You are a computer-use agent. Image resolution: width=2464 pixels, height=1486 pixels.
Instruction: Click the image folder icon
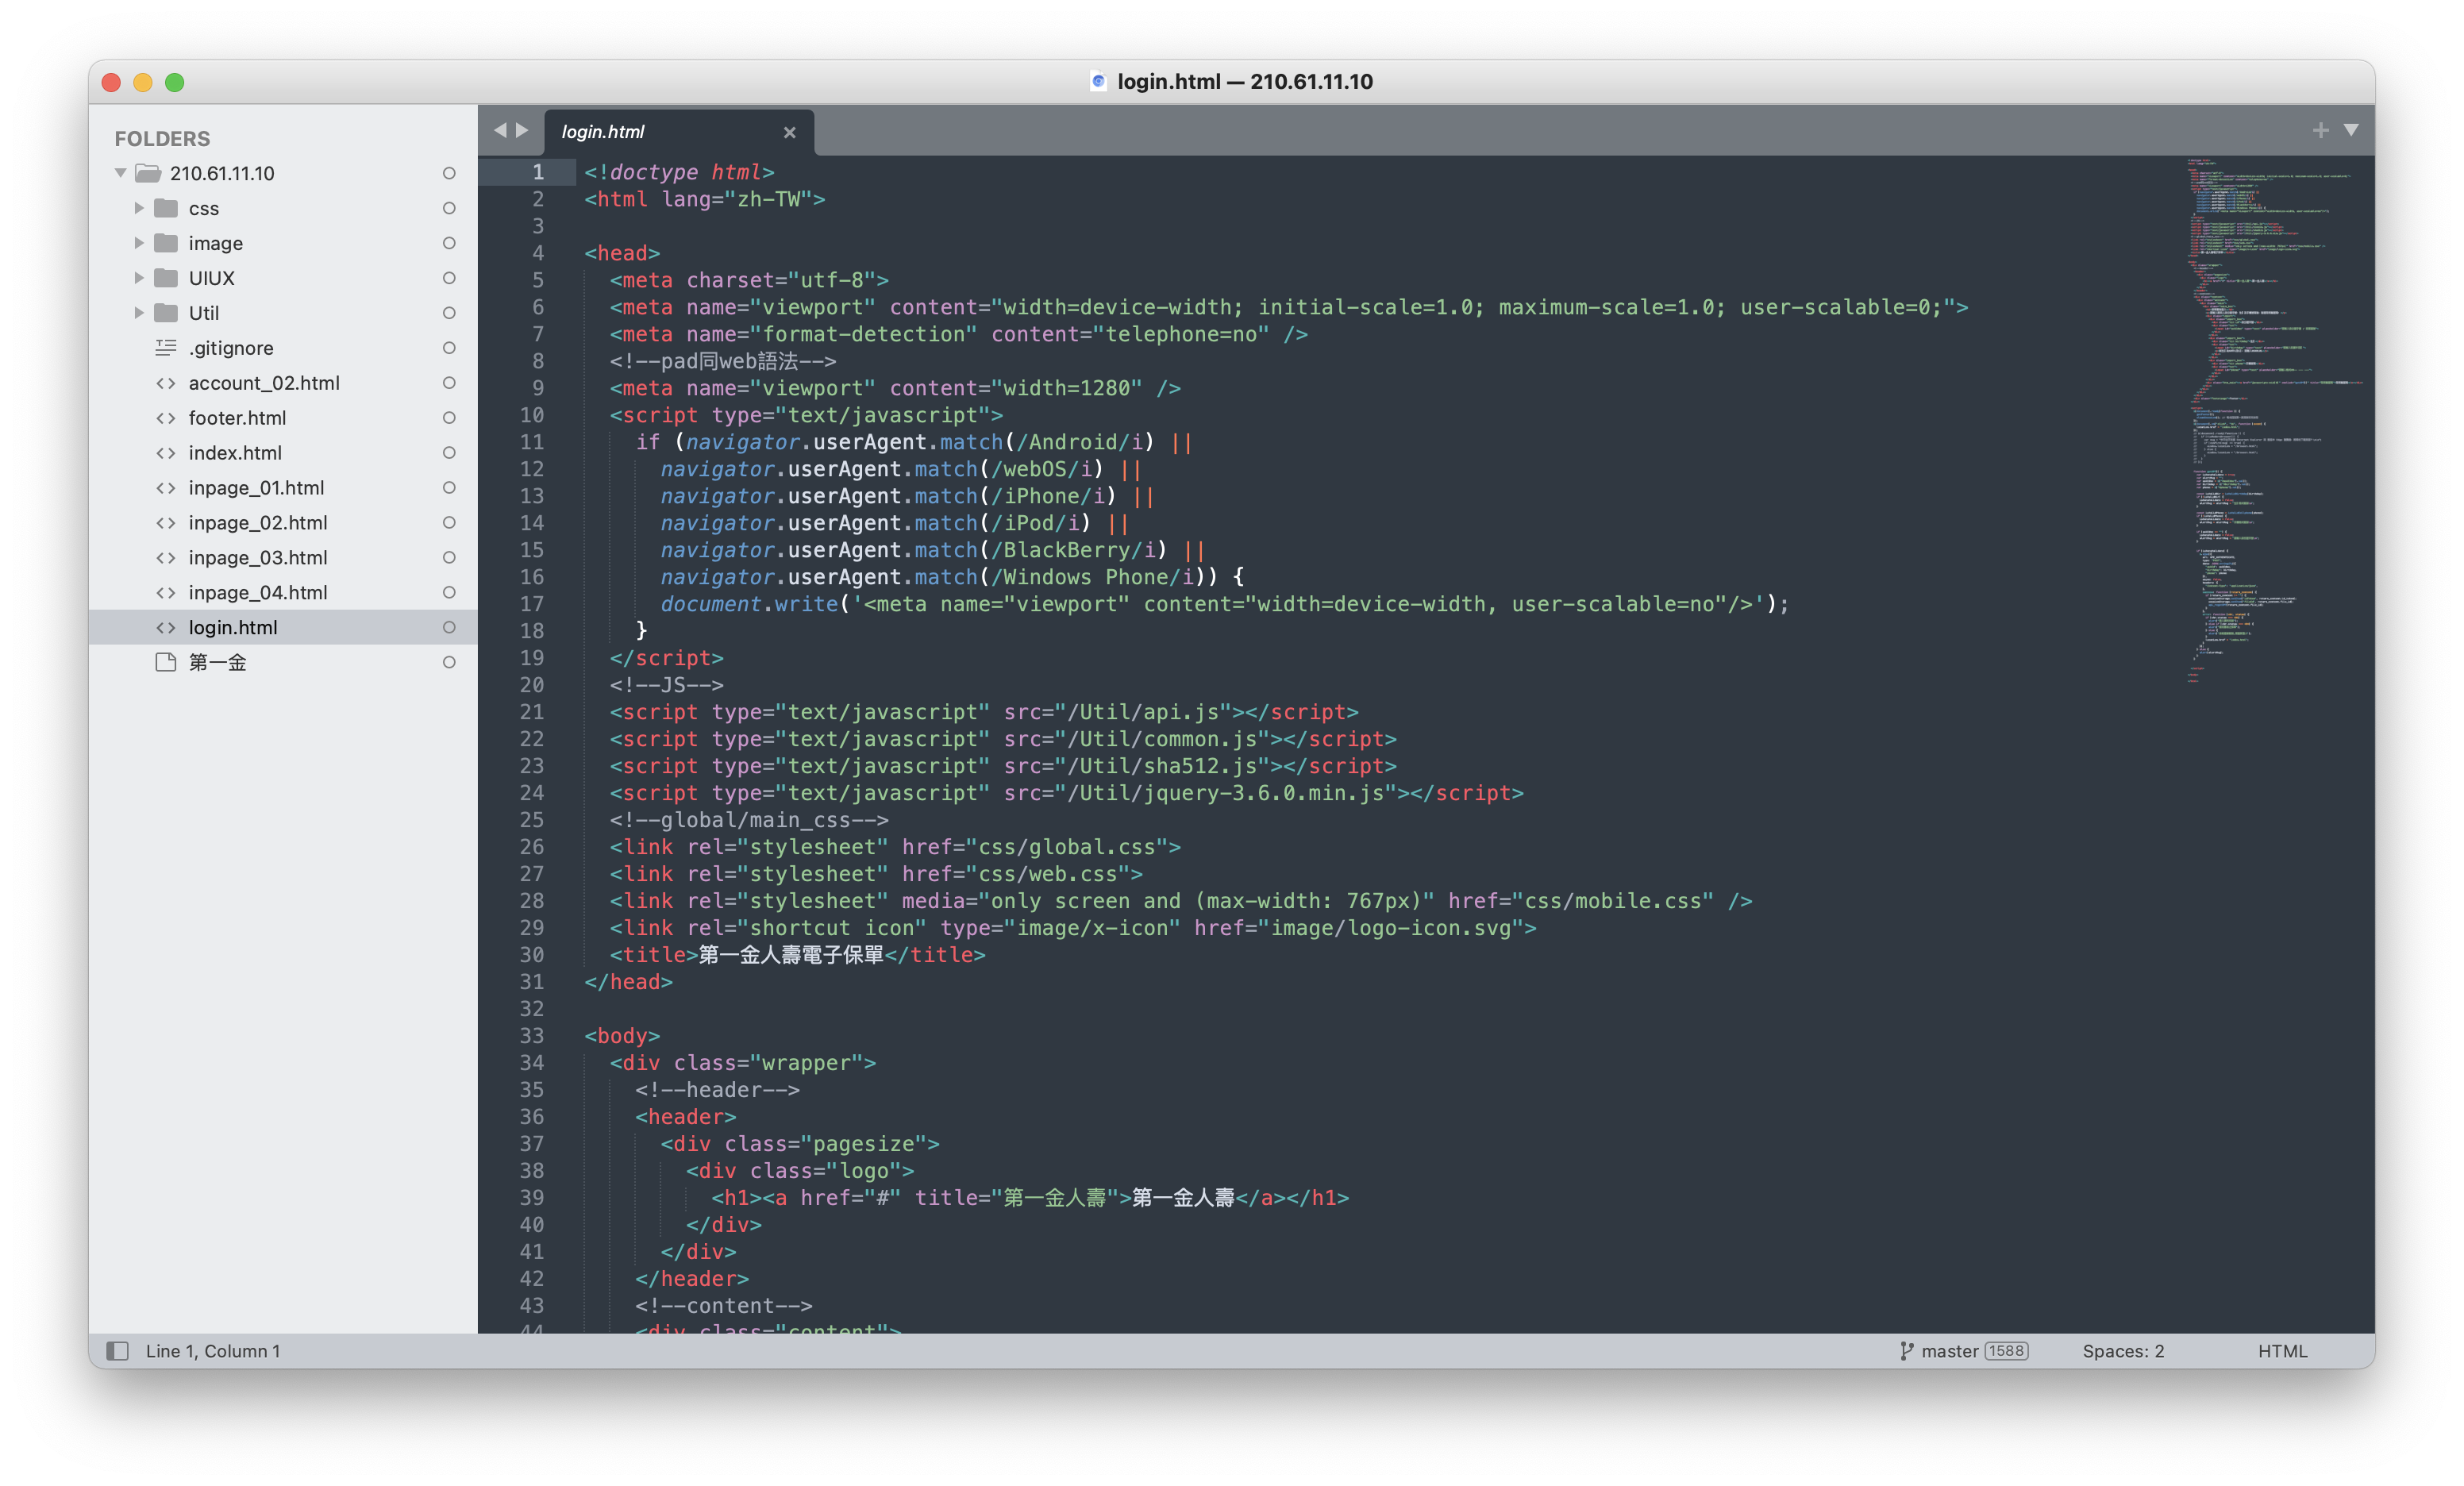coord(167,243)
